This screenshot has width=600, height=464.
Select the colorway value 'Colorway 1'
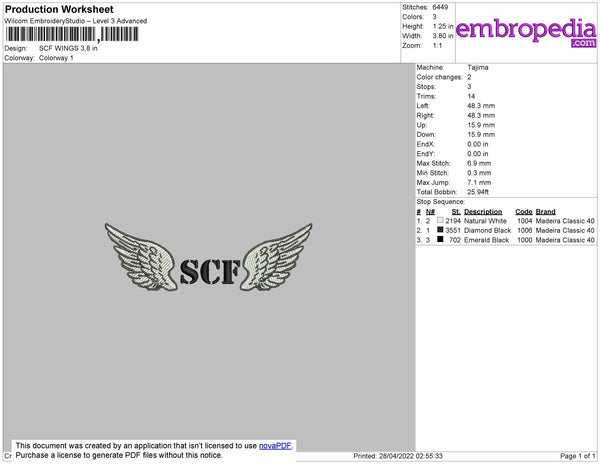(56, 58)
